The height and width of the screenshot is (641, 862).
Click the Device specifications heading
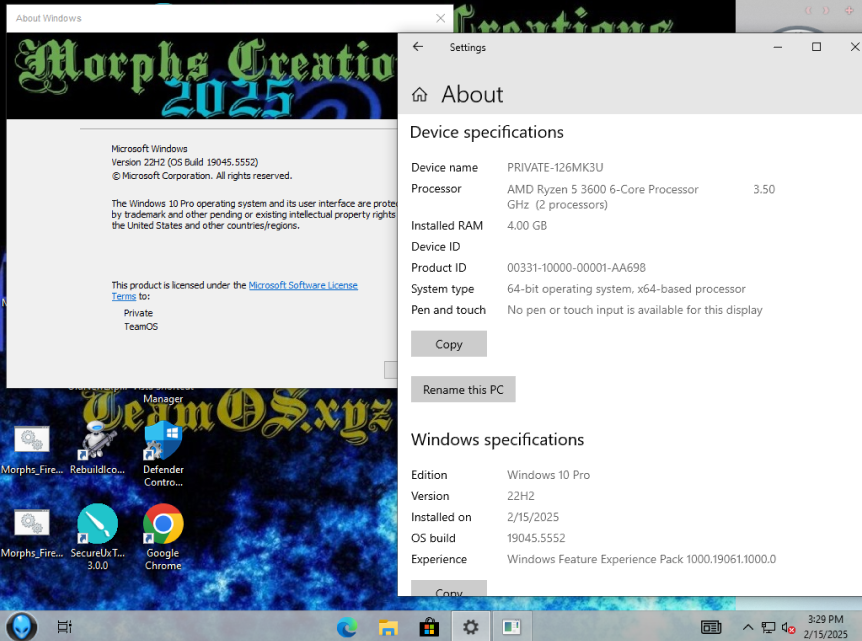tap(487, 132)
